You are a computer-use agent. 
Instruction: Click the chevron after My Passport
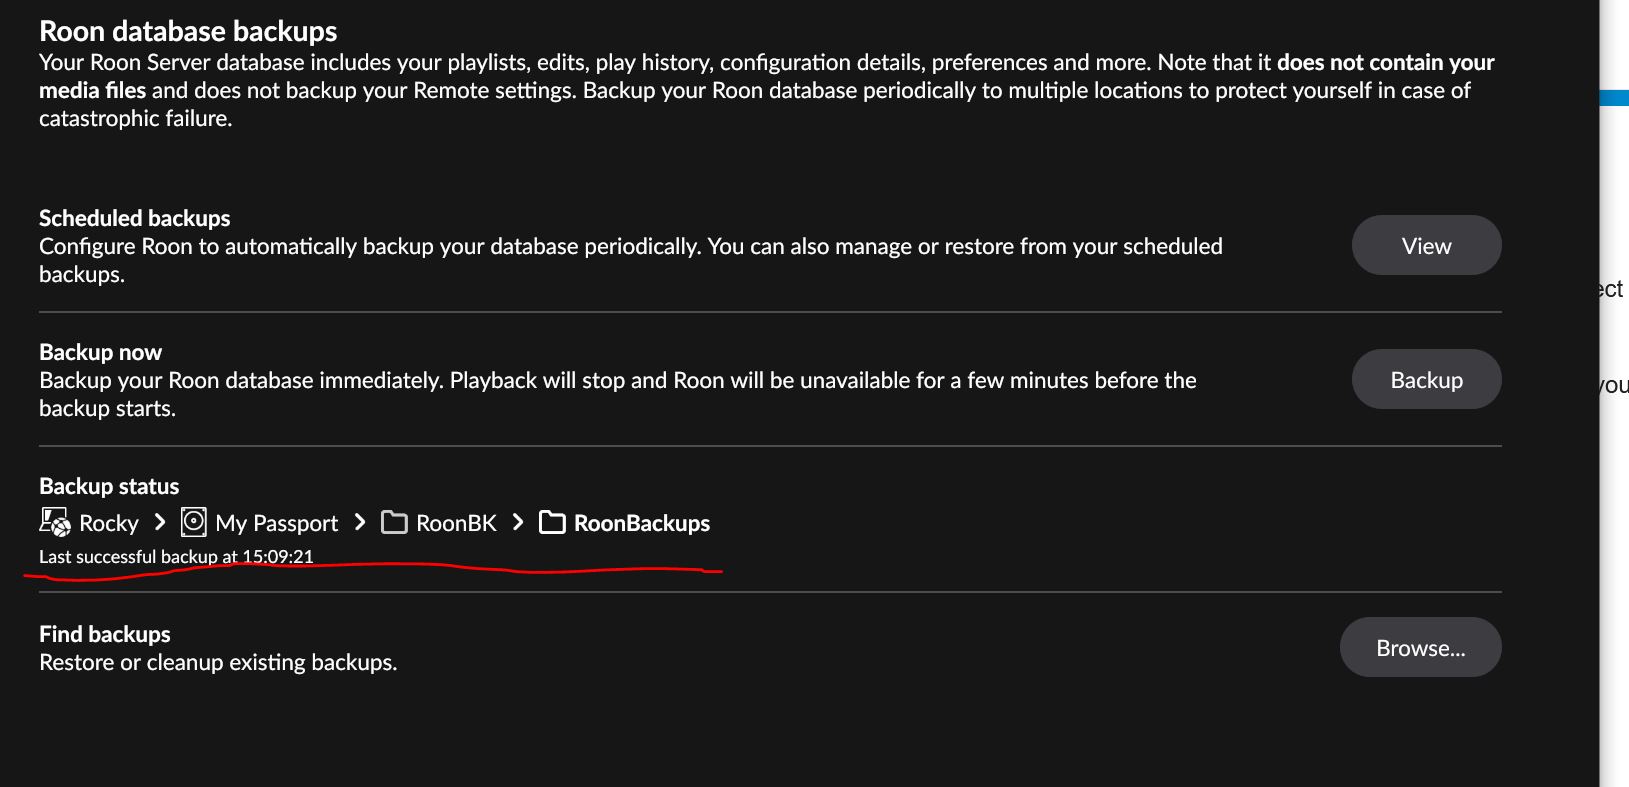coord(361,522)
